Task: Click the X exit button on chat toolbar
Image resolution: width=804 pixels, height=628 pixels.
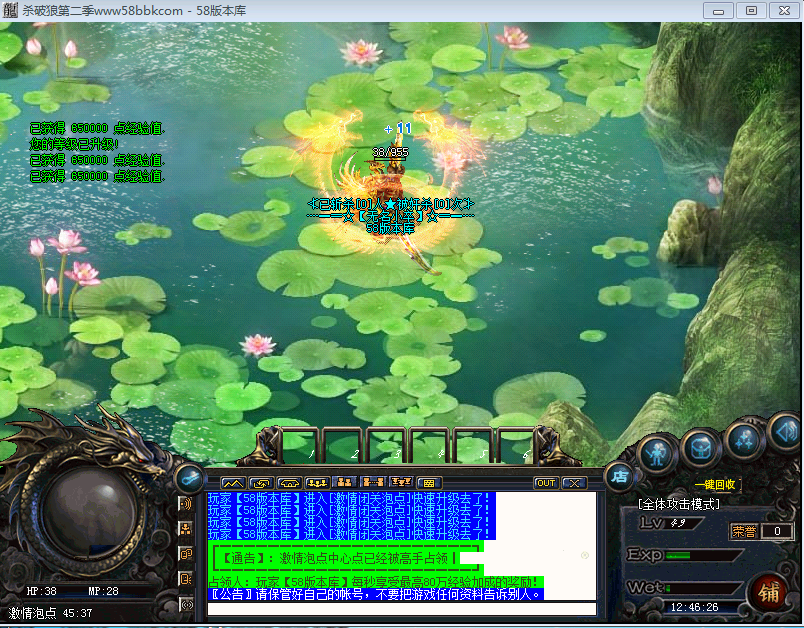Action: click(574, 483)
